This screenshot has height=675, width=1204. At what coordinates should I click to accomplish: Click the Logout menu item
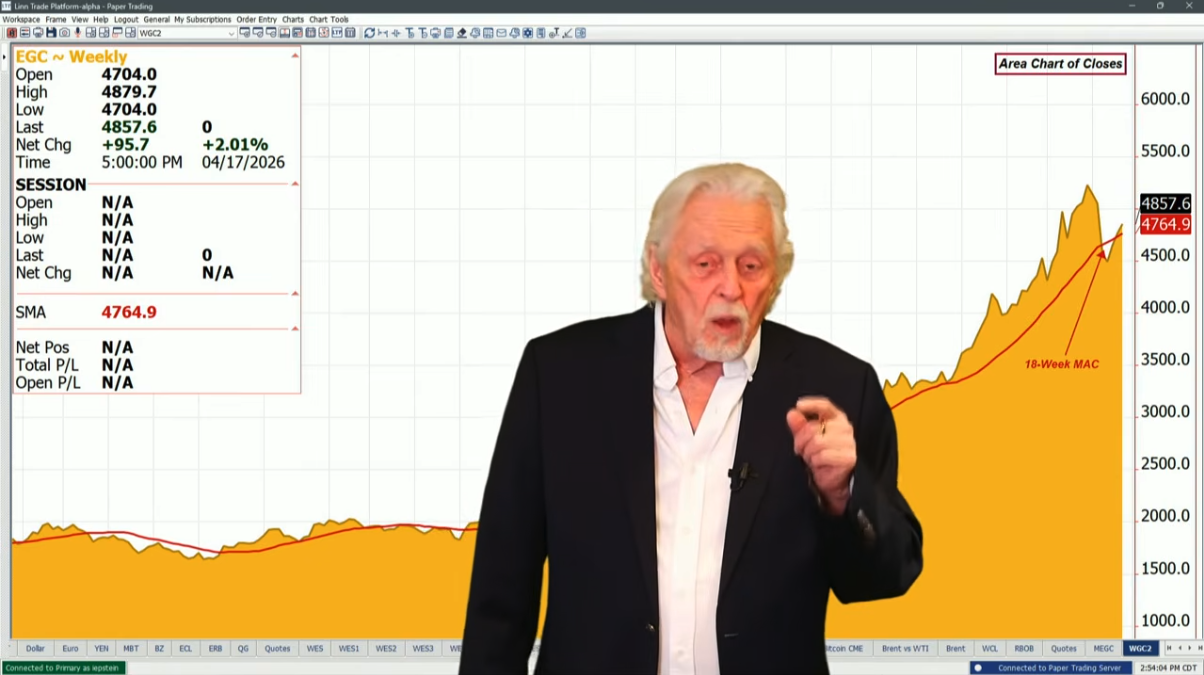click(126, 20)
